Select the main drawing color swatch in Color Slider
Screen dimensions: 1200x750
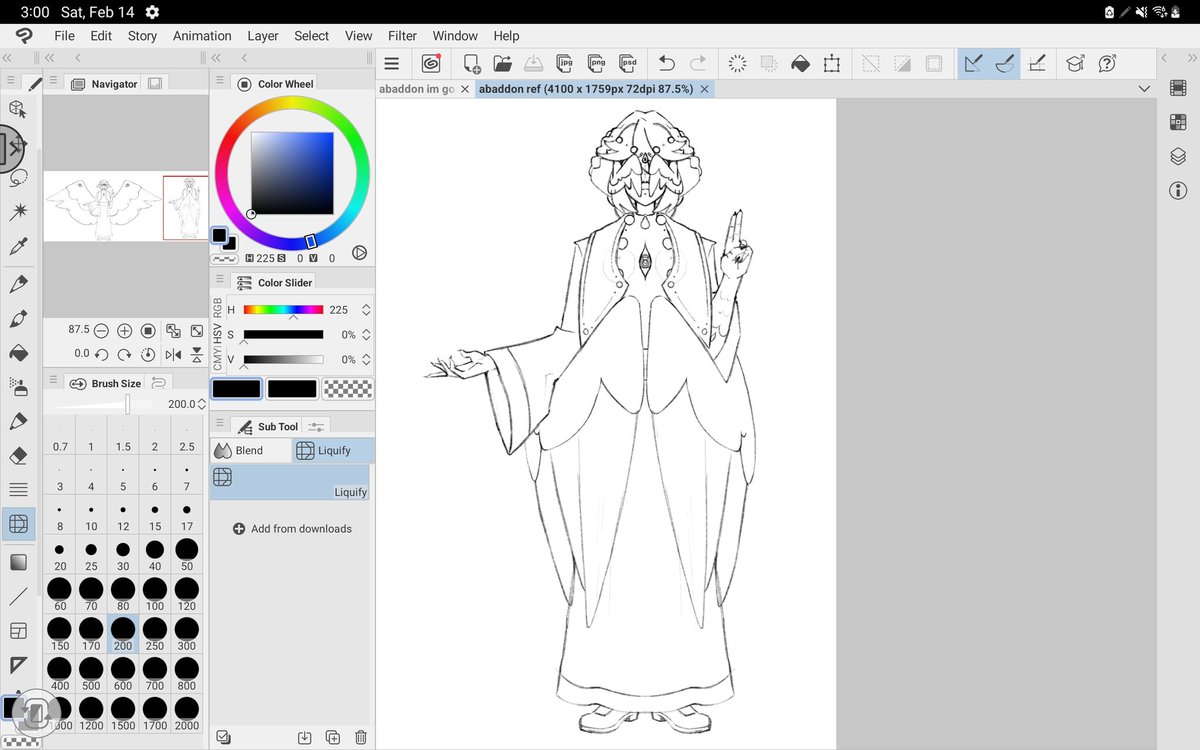click(236, 389)
